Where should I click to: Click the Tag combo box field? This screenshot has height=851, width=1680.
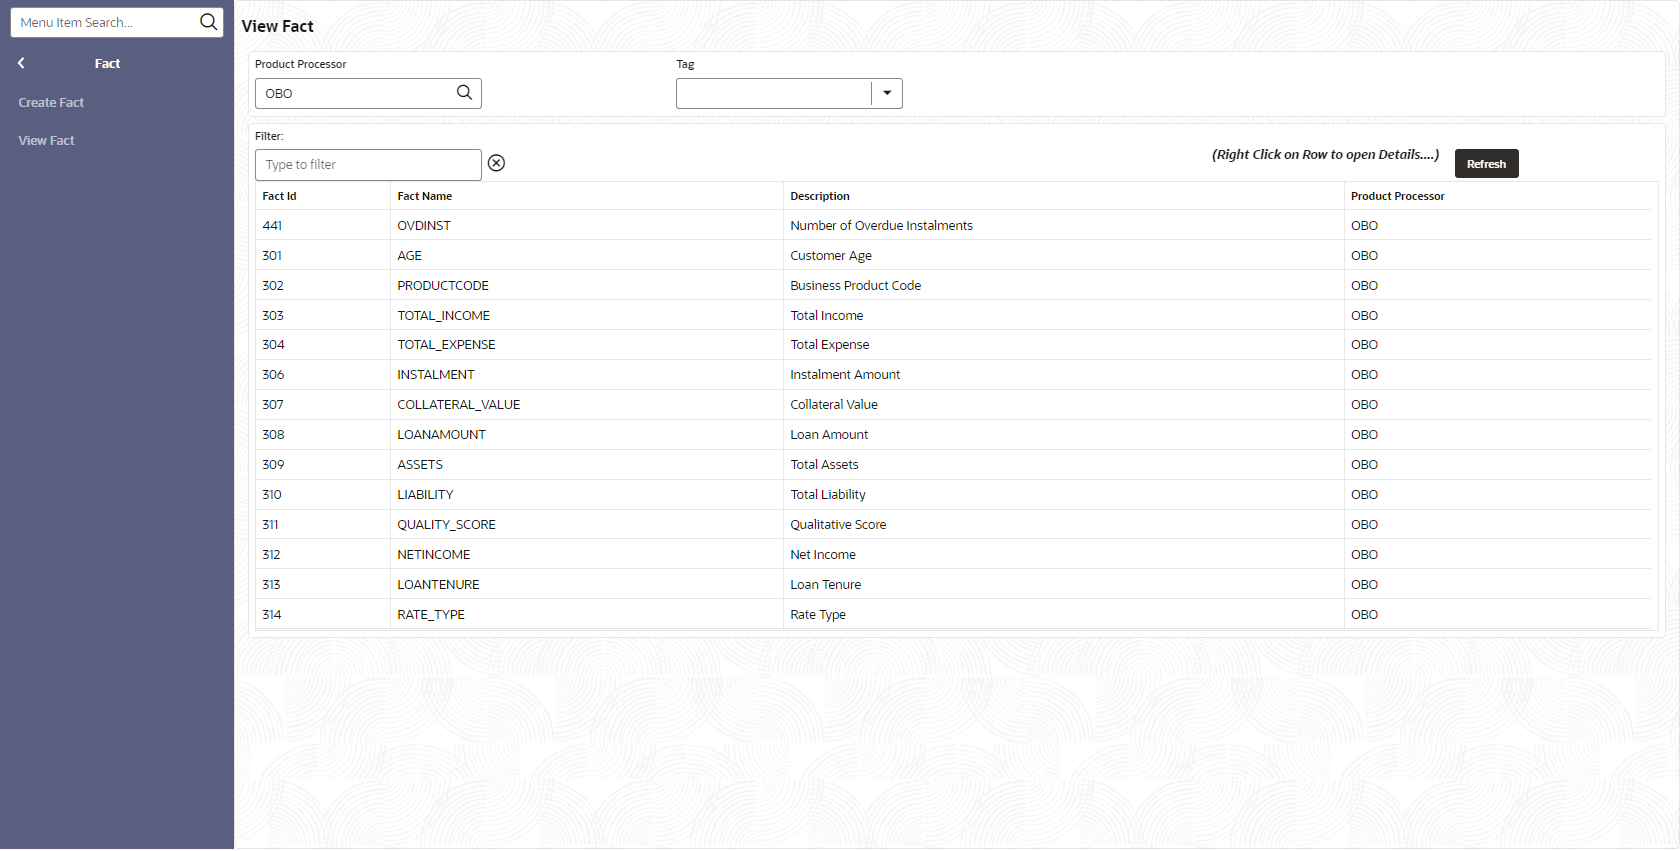[774, 93]
